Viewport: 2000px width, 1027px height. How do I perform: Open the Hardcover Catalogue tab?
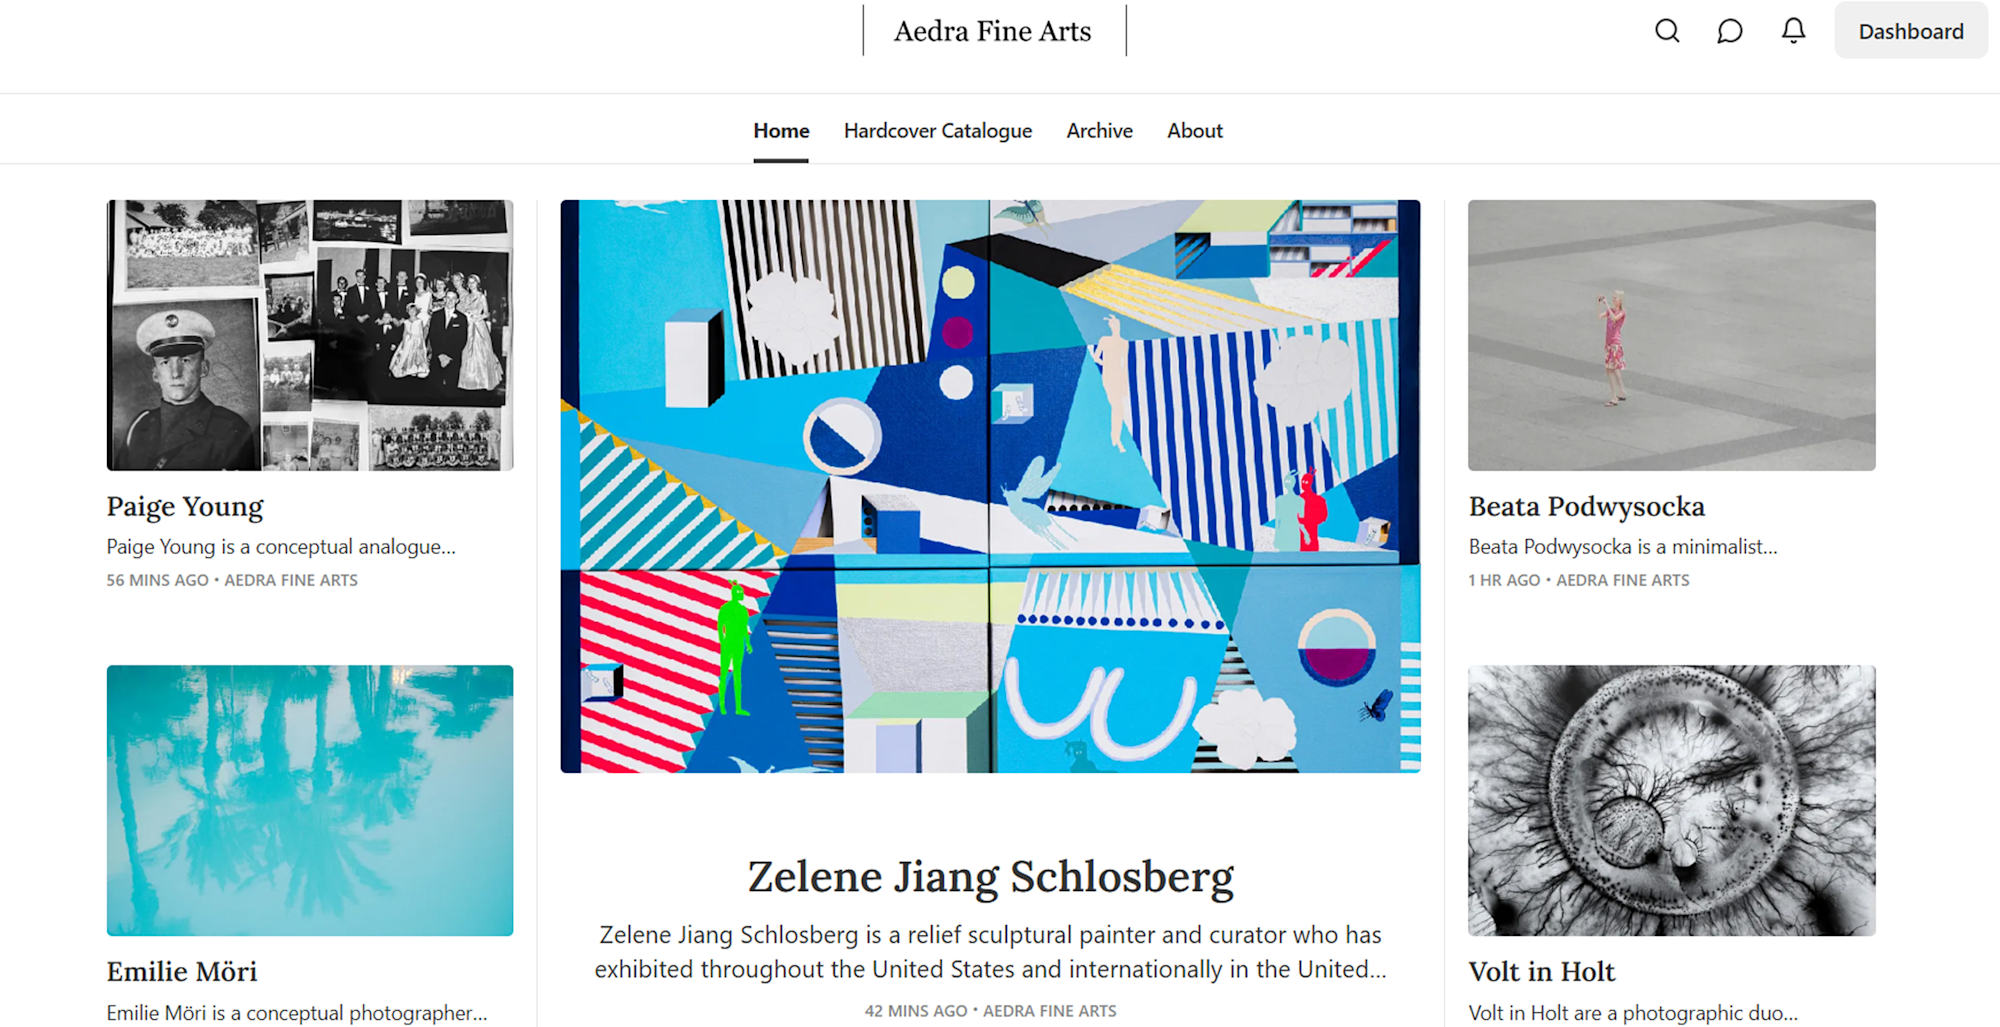point(937,131)
